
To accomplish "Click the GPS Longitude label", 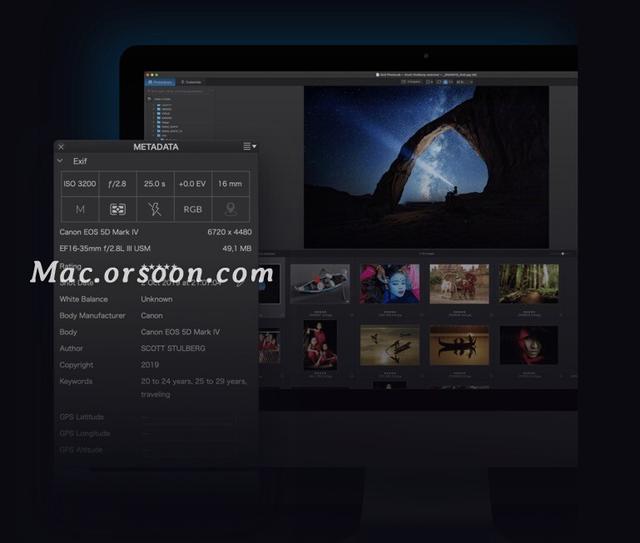I will point(84,433).
